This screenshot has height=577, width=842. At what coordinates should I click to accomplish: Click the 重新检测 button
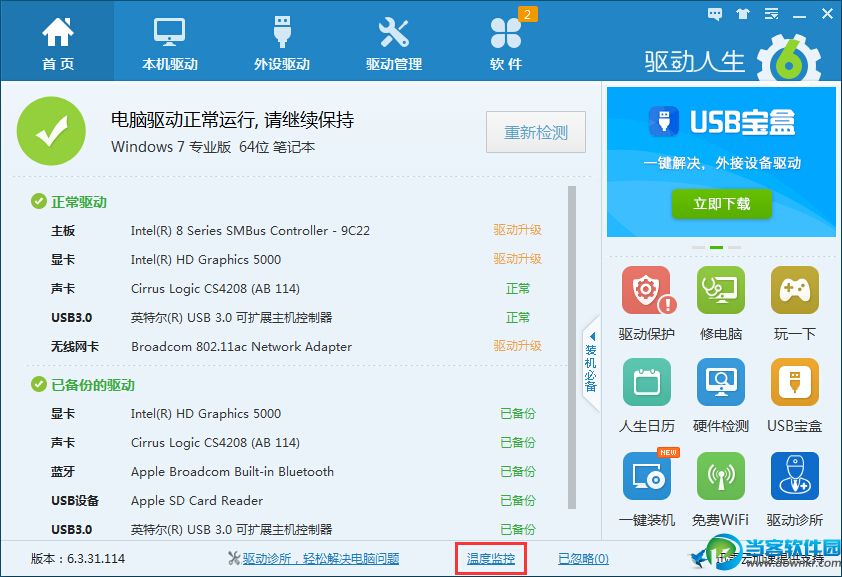pyautogui.click(x=535, y=132)
